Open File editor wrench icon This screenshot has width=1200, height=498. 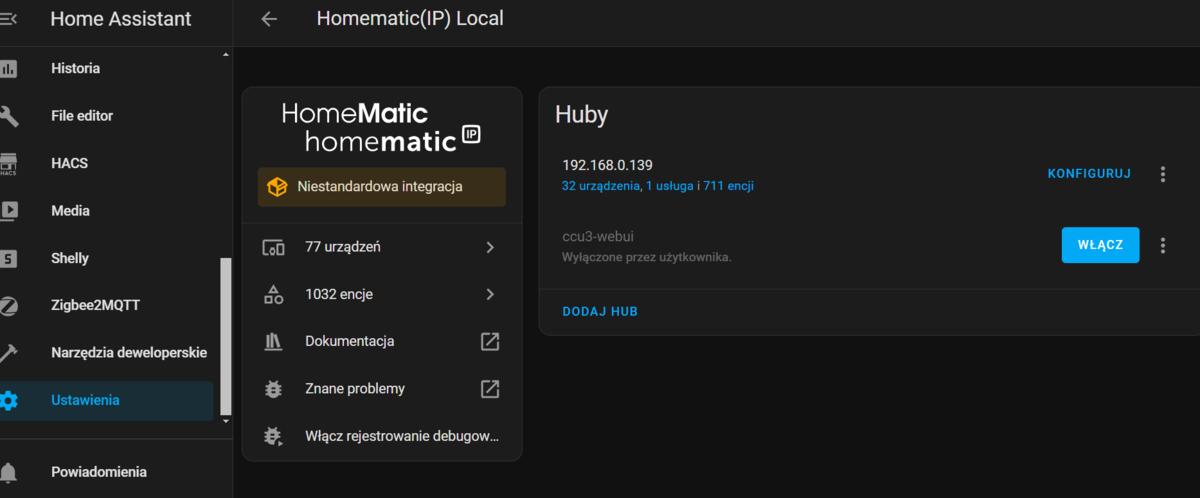point(8,116)
